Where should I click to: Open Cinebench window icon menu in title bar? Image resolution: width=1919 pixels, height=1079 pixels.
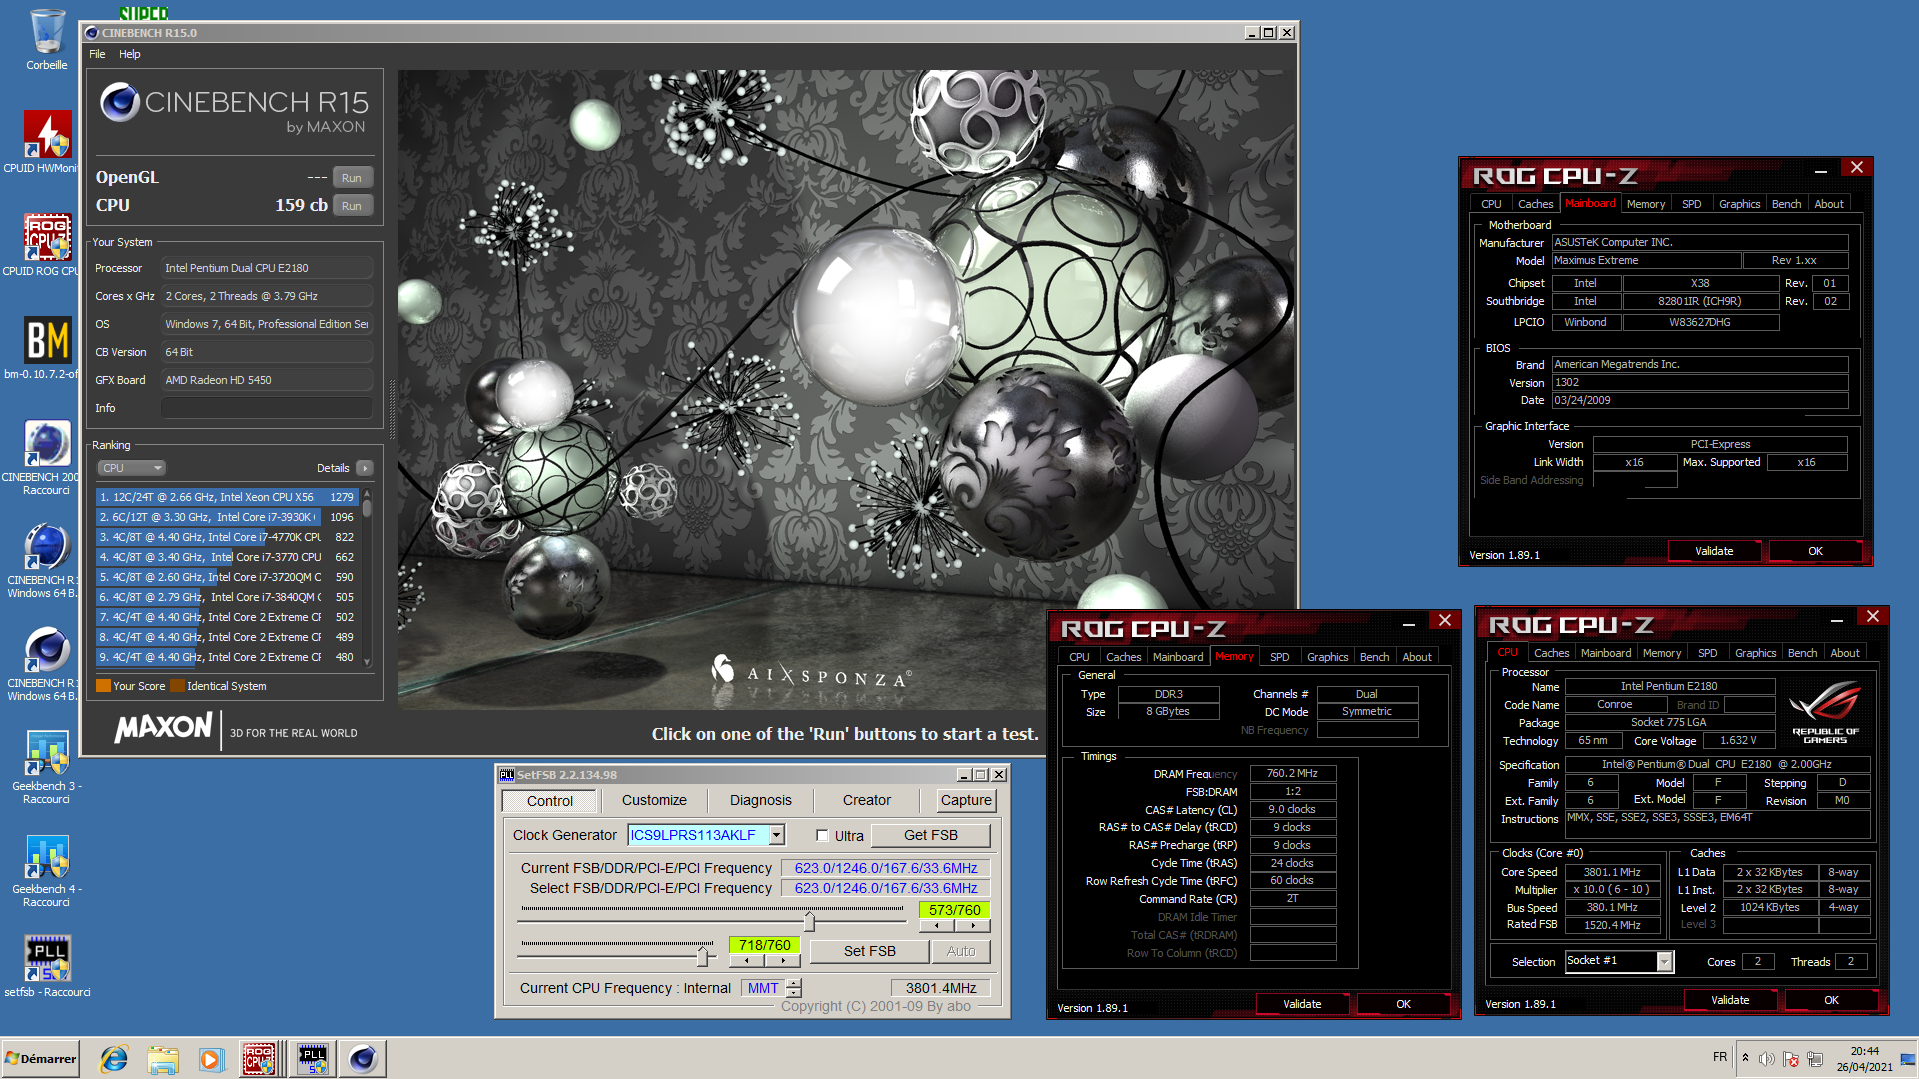[x=92, y=33]
